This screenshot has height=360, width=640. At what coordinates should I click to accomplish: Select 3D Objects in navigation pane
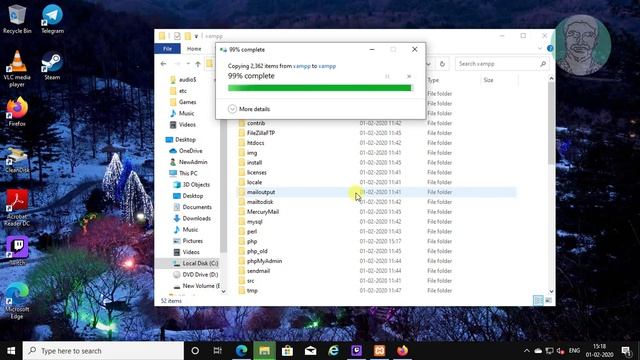click(x=191, y=184)
